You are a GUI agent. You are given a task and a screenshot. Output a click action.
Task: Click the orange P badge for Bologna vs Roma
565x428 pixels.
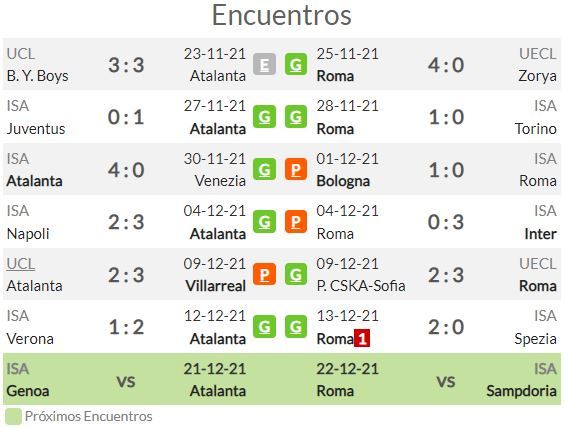(x=296, y=169)
